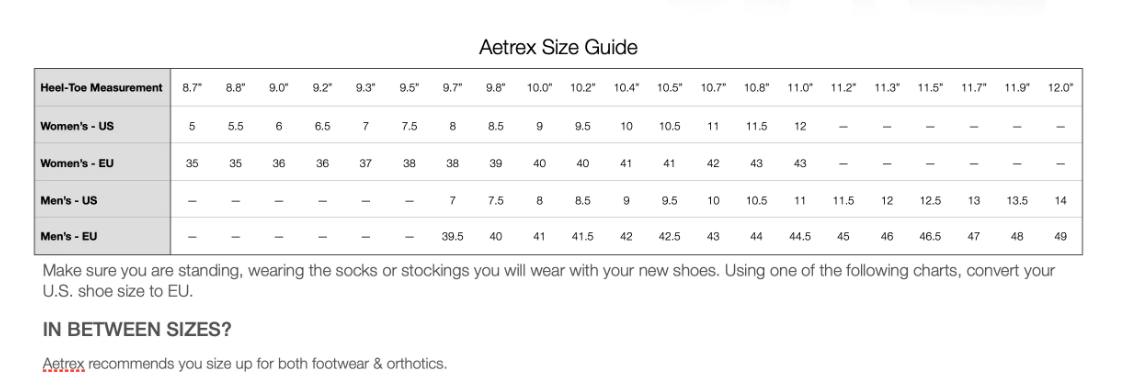Screen dimensions: 1122x387
Task: Select Women's US size 5 cell
Action: (x=192, y=127)
